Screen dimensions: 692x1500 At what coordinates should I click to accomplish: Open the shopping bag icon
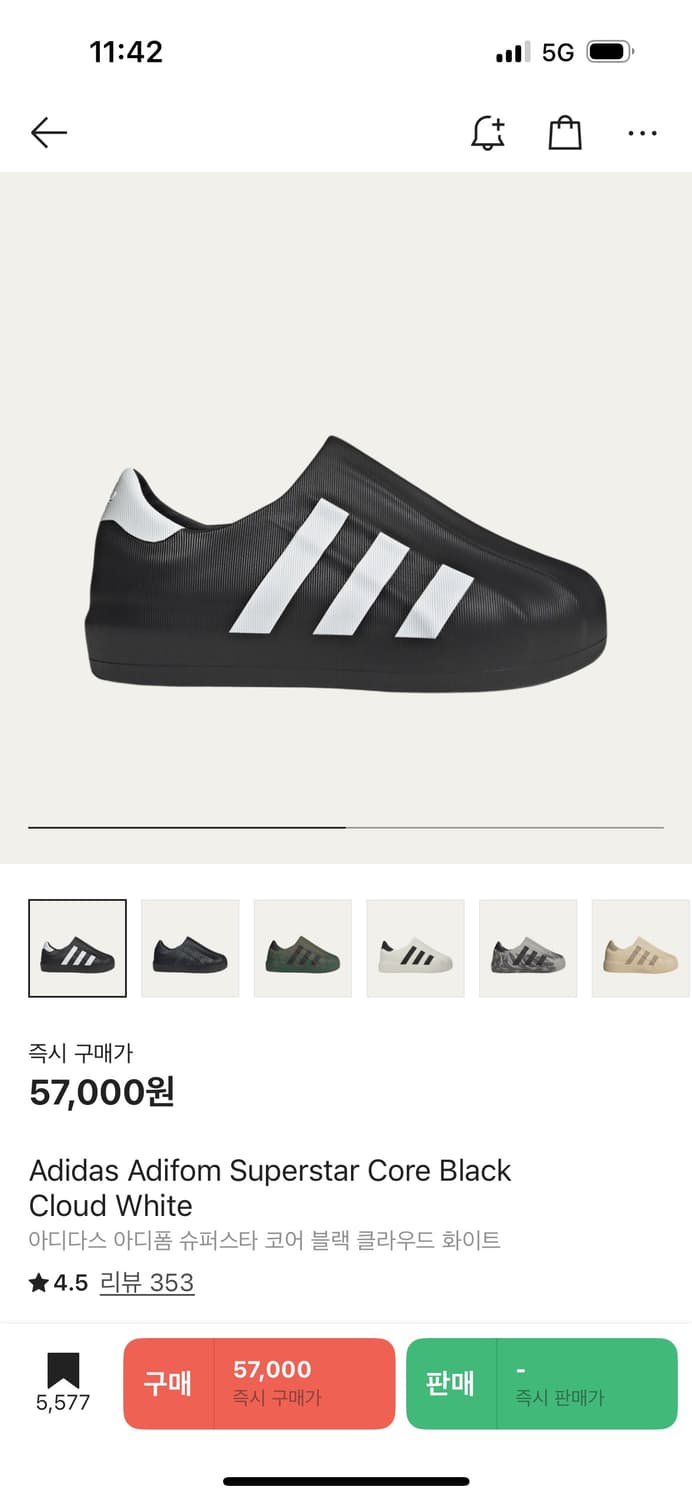click(x=565, y=132)
